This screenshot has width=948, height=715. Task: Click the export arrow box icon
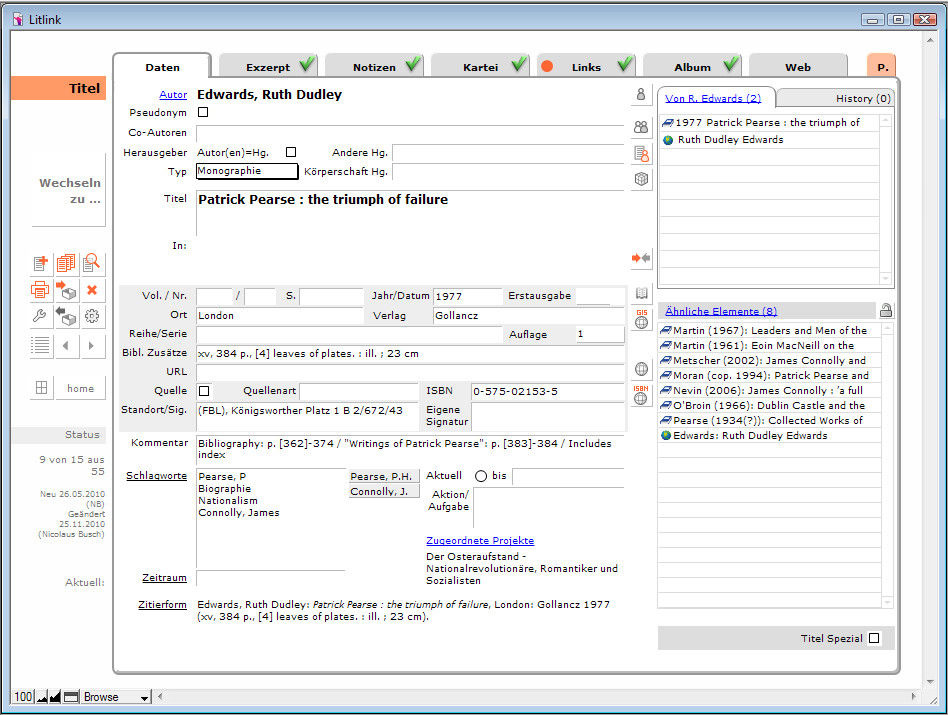(66, 290)
